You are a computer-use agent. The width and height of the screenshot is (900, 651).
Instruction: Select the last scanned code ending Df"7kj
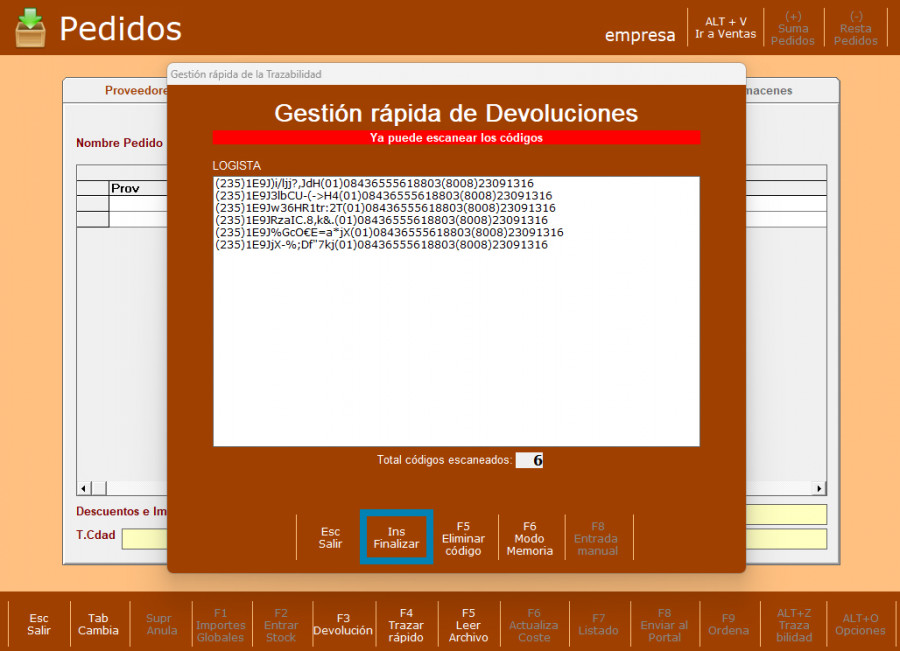pos(381,244)
